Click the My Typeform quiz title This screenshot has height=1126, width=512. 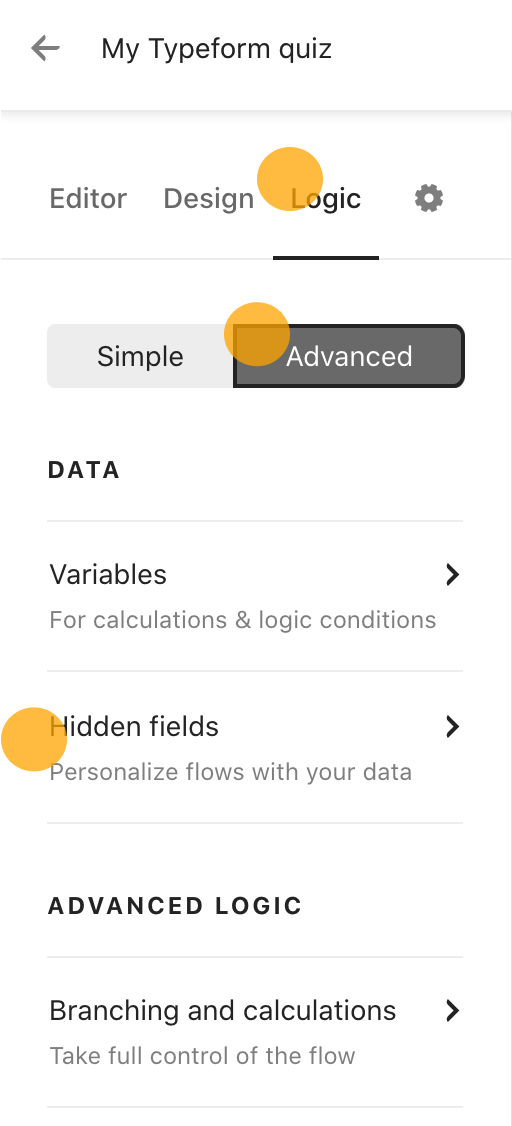tap(216, 49)
